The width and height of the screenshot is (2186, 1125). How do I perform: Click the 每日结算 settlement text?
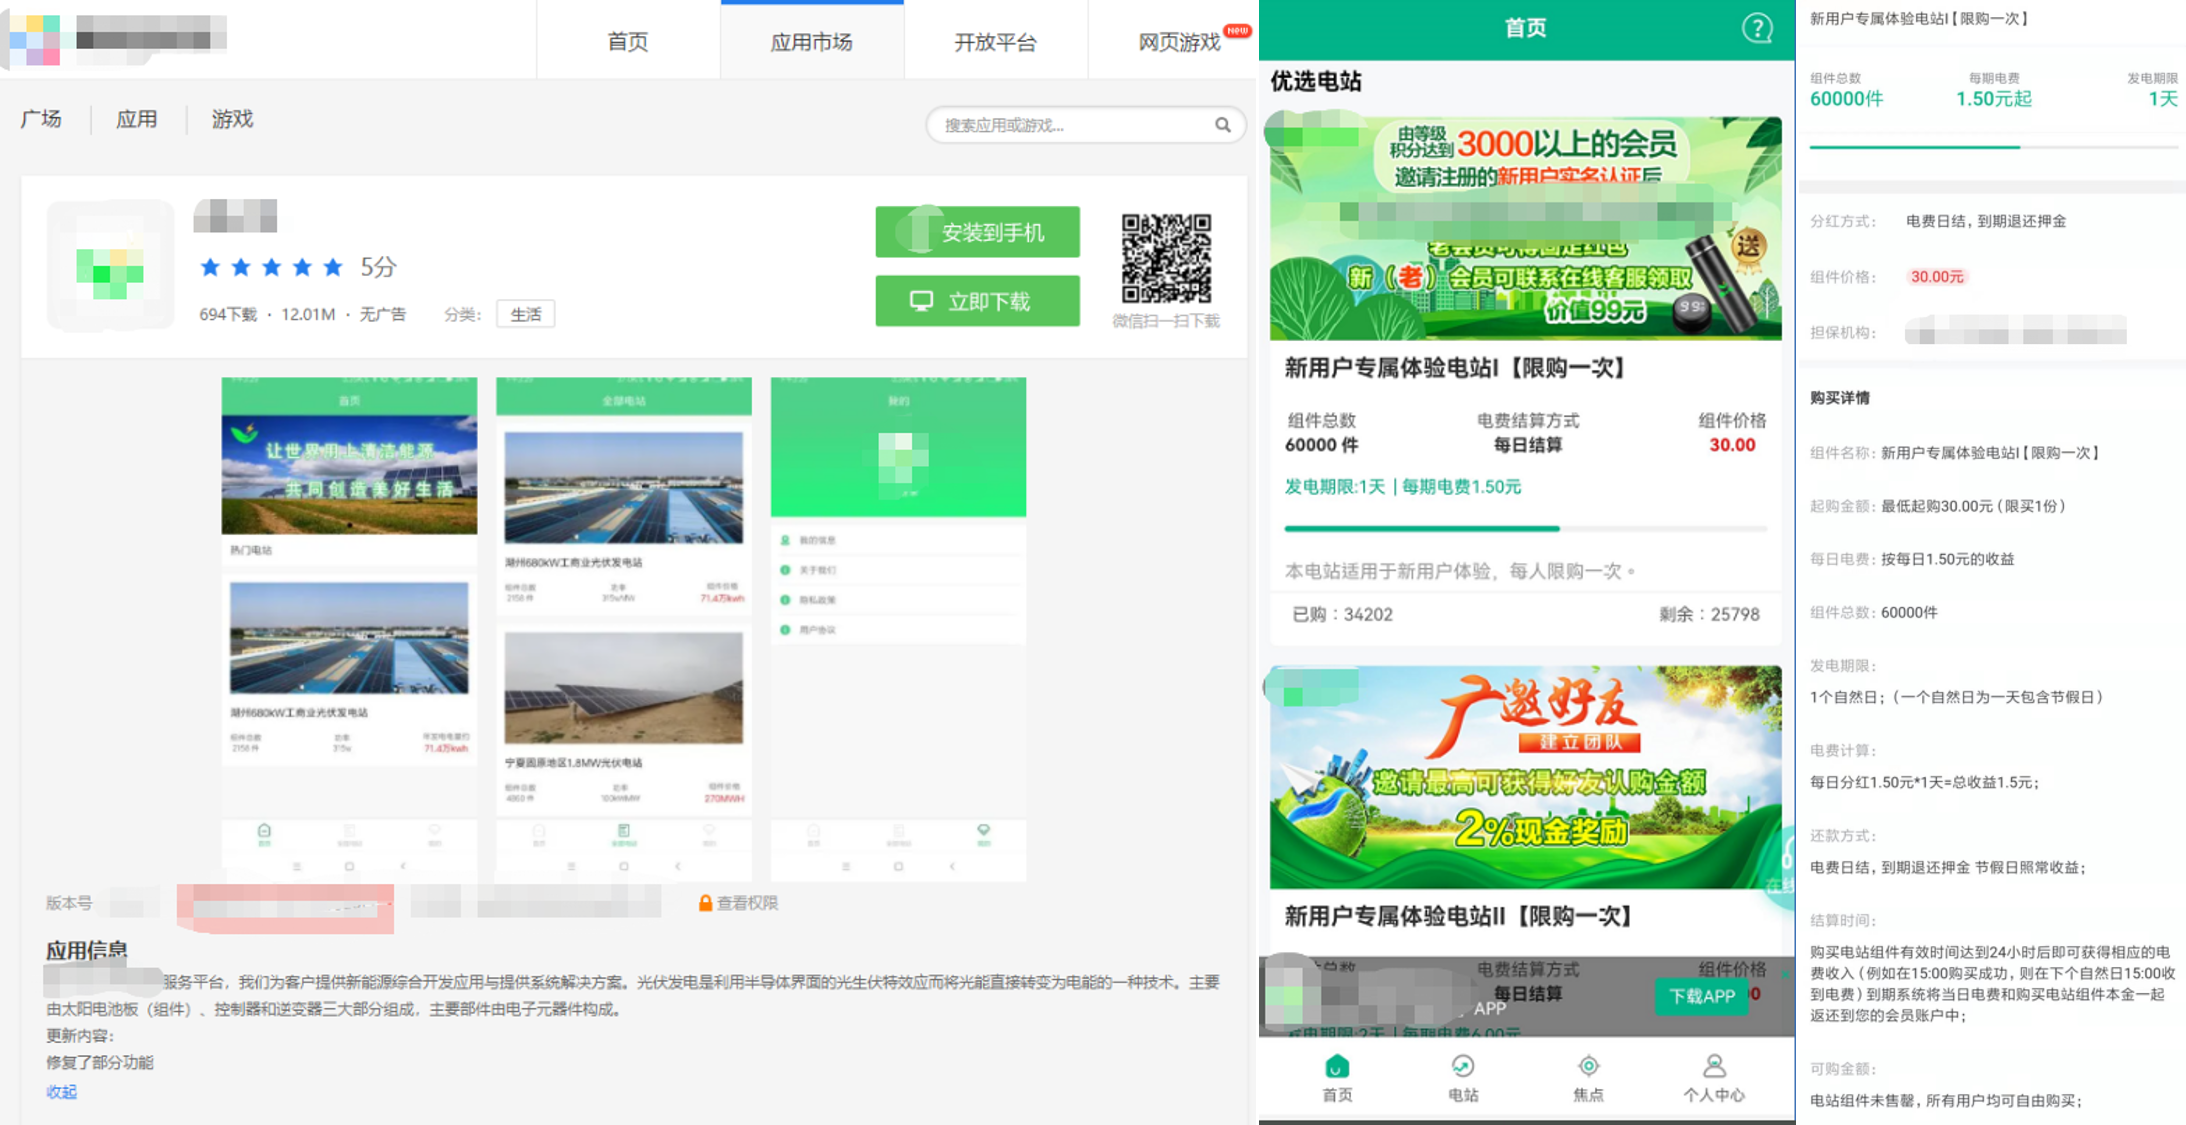(1527, 445)
